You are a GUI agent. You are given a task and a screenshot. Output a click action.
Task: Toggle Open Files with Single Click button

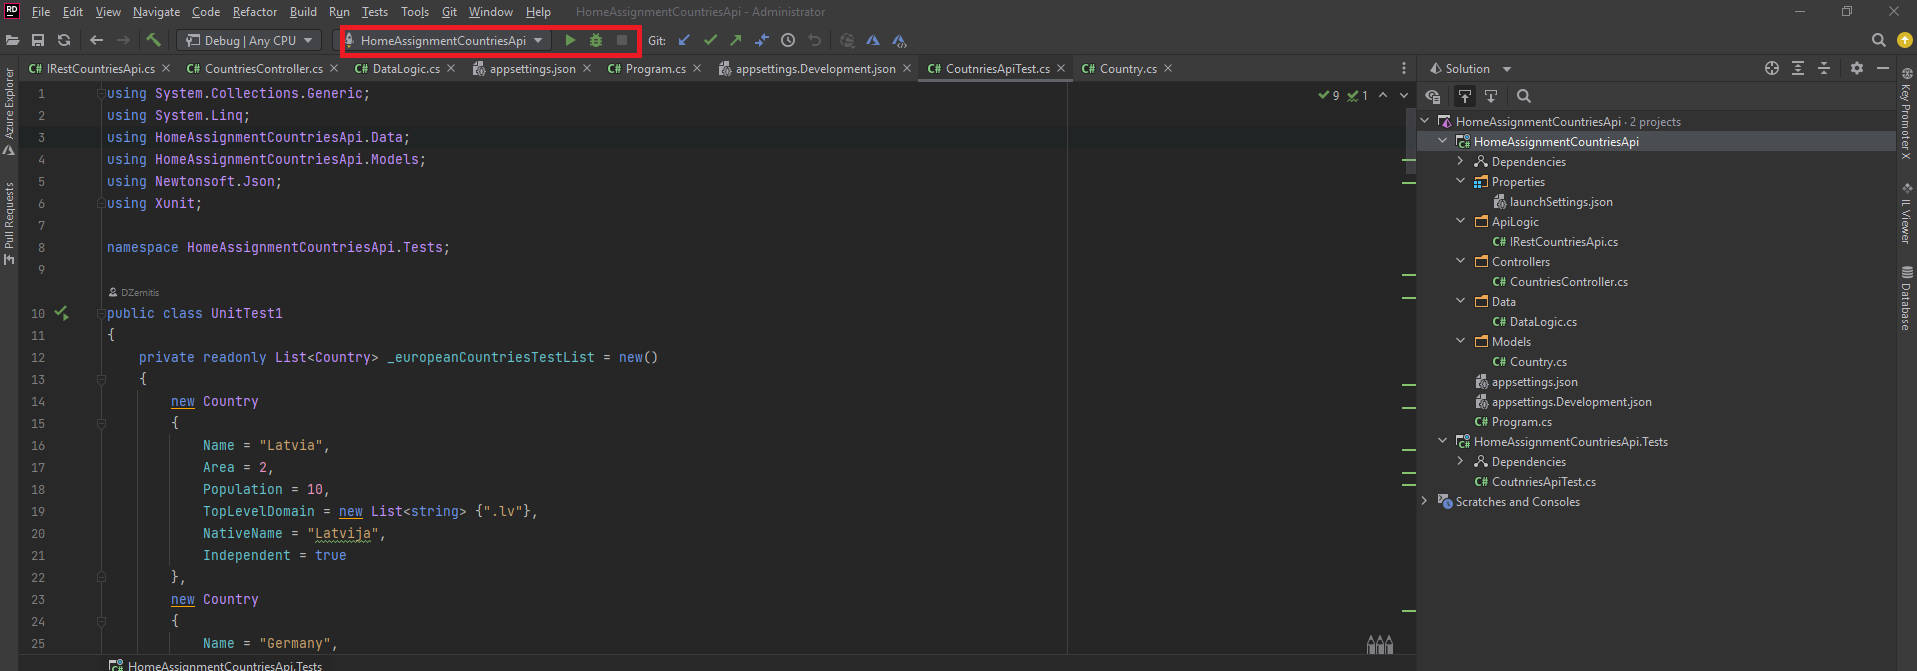(1491, 96)
